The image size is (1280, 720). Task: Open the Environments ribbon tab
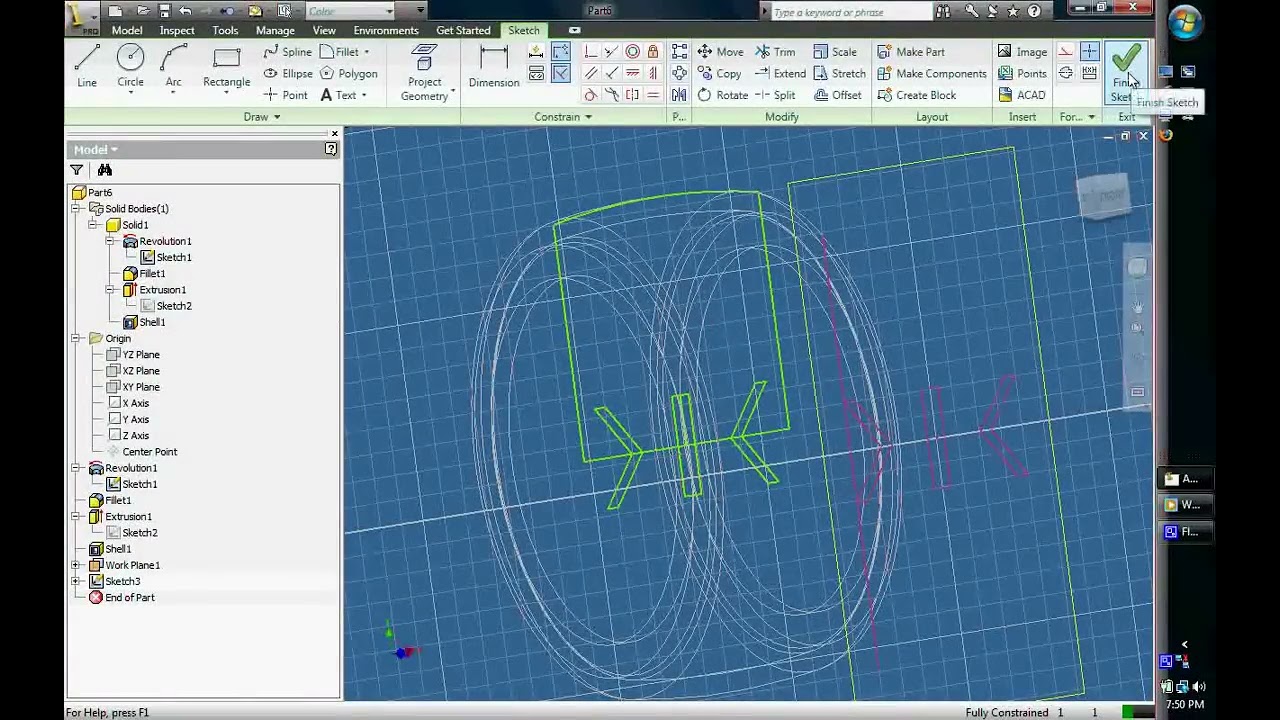385,30
